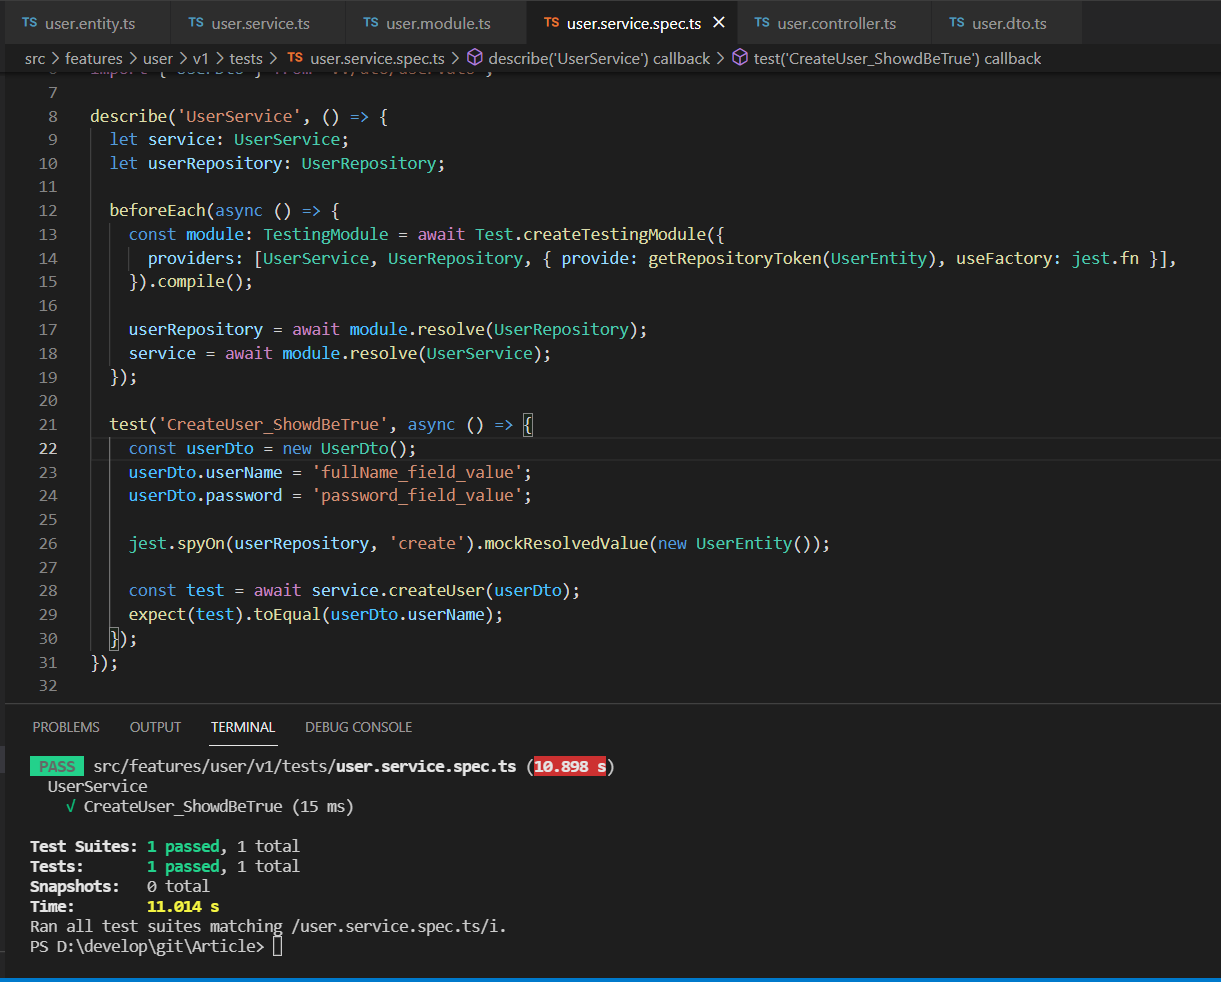Viewport: 1221px width, 982px height.
Task: Click the test('CreateUser_ShowdBeTrue') symbol icon in breadcrumb
Action: click(x=740, y=58)
